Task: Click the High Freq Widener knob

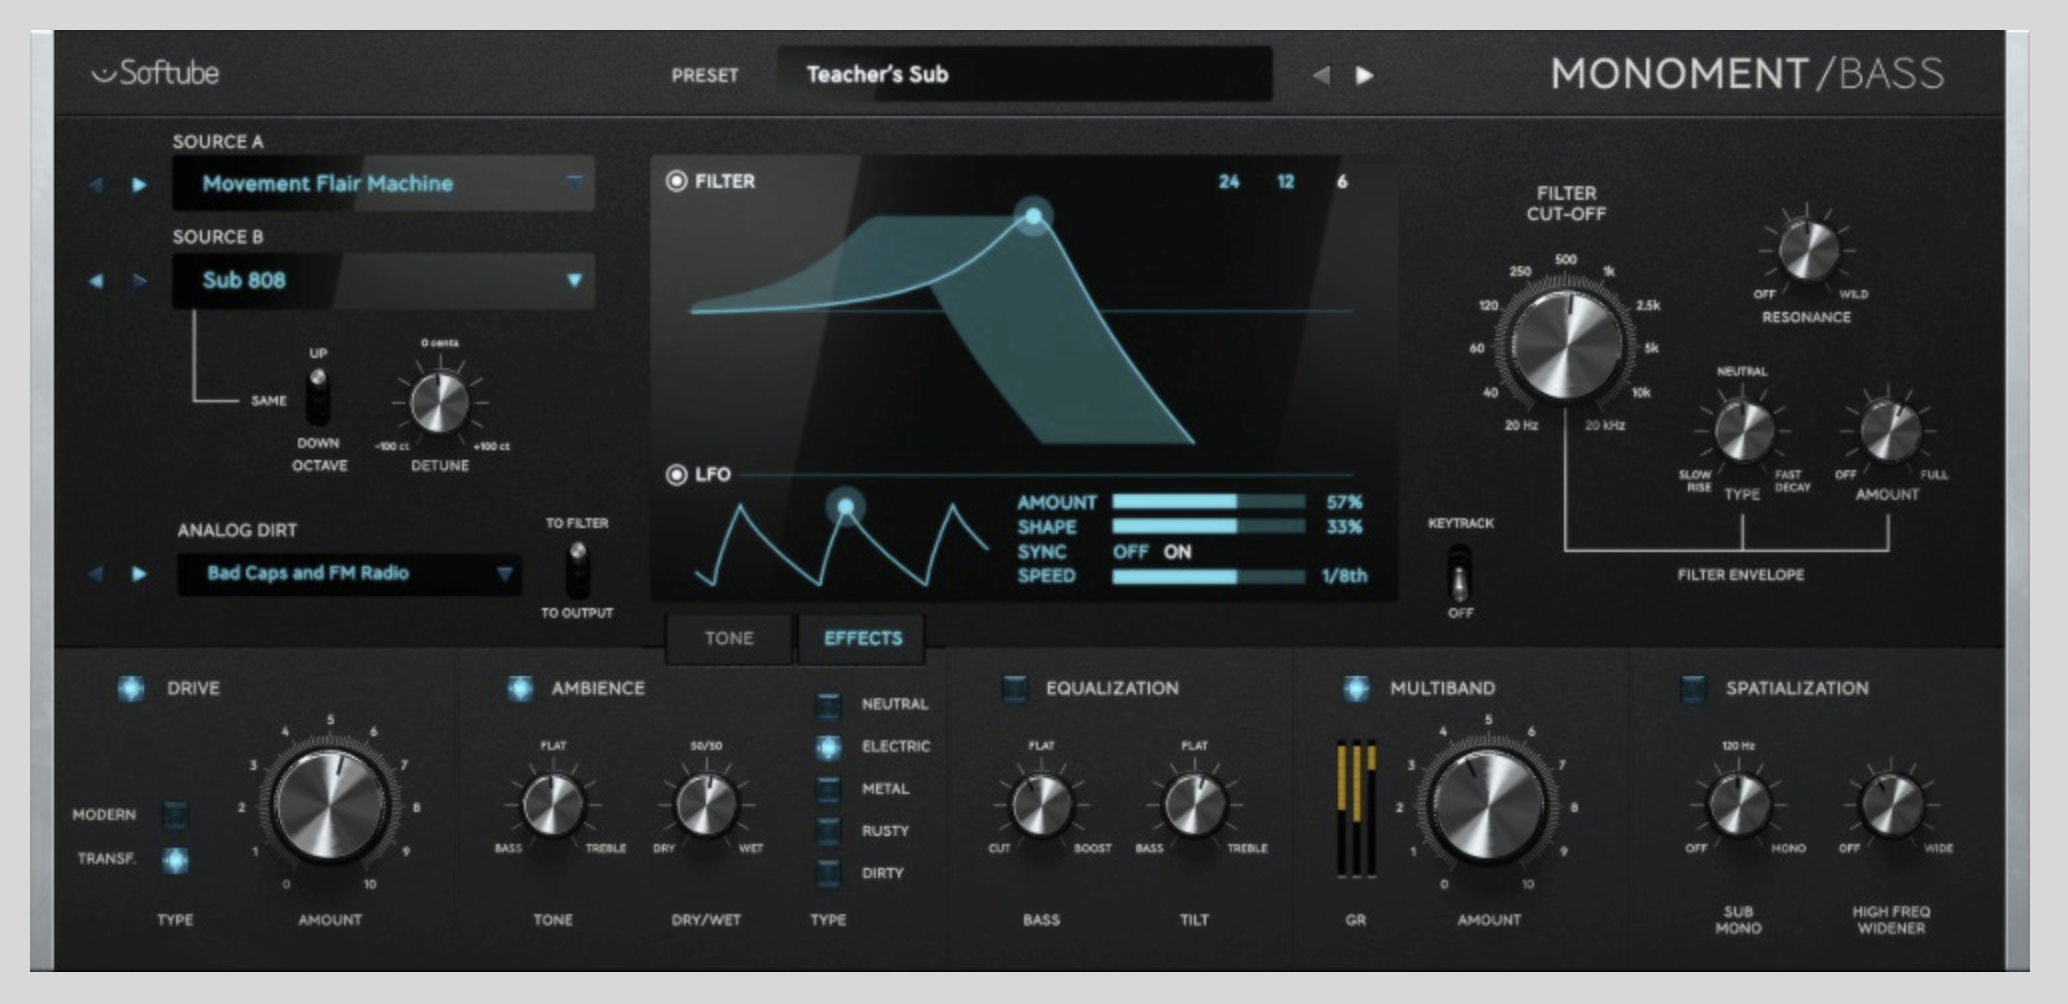Action: coord(1891,804)
